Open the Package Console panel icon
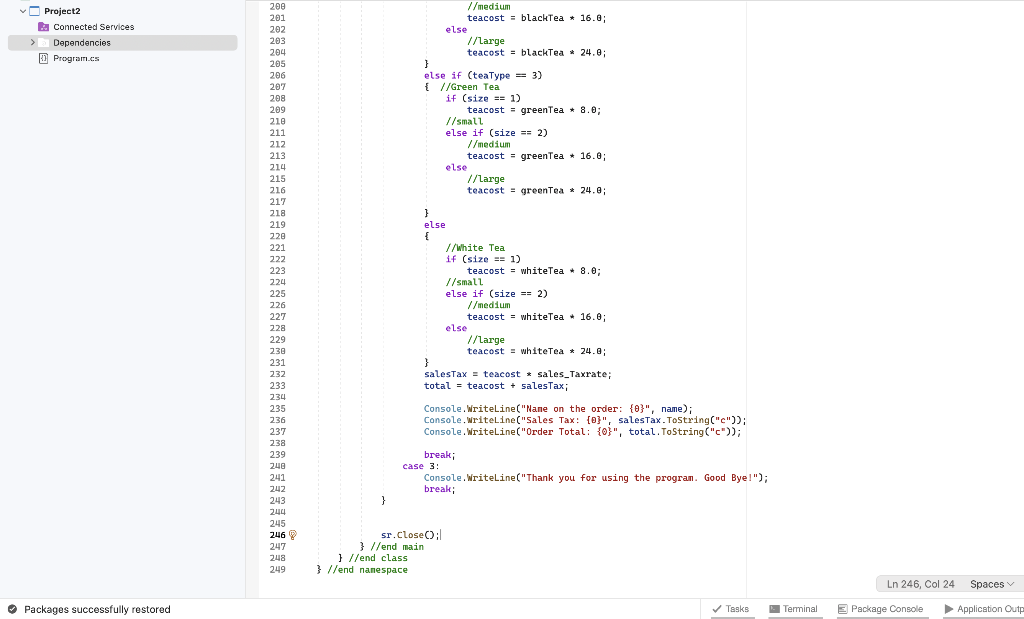 pos(846,608)
